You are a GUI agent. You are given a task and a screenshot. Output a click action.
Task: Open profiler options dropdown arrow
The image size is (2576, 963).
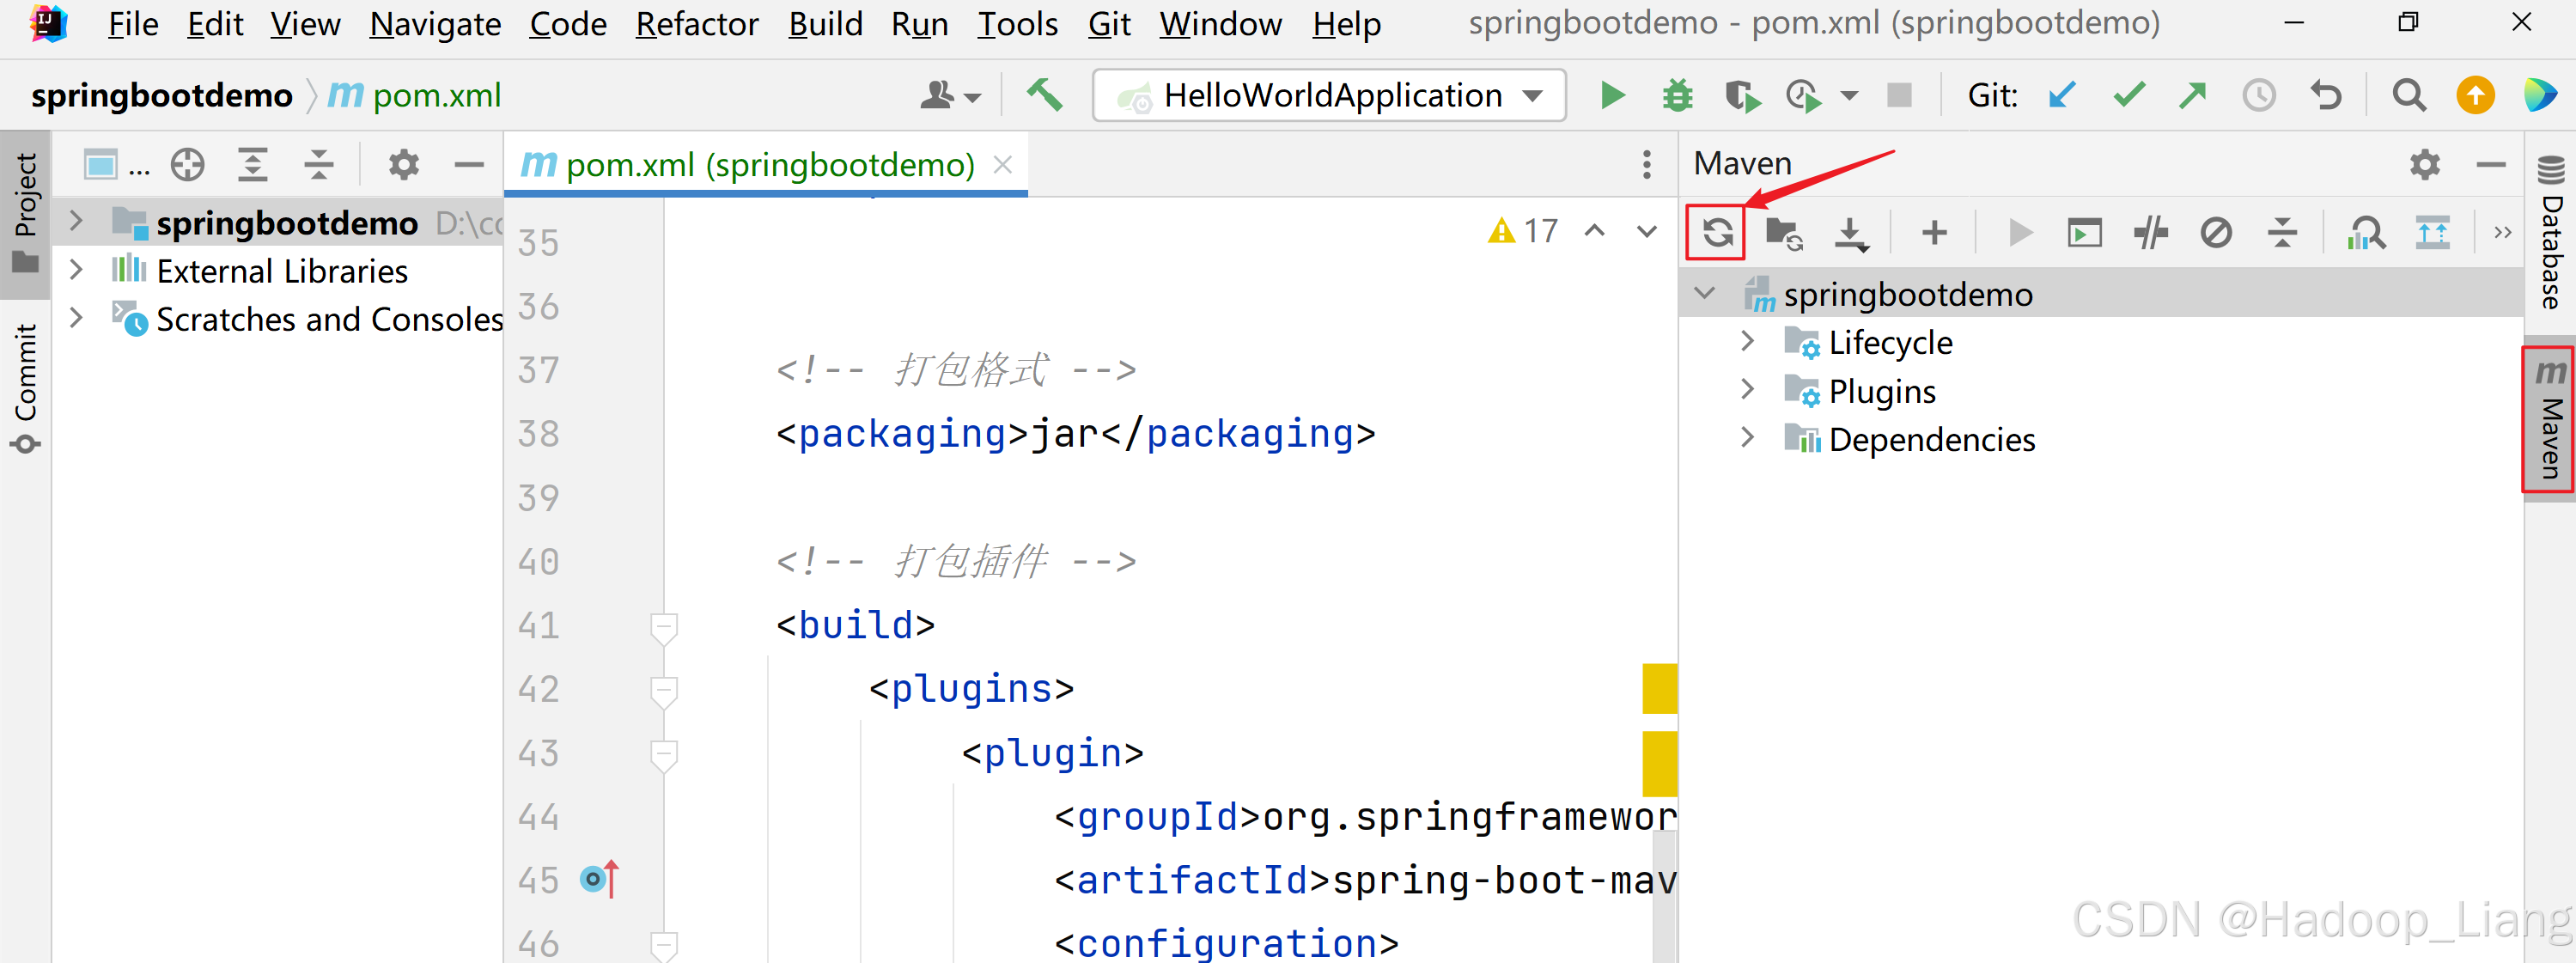pos(1849,96)
